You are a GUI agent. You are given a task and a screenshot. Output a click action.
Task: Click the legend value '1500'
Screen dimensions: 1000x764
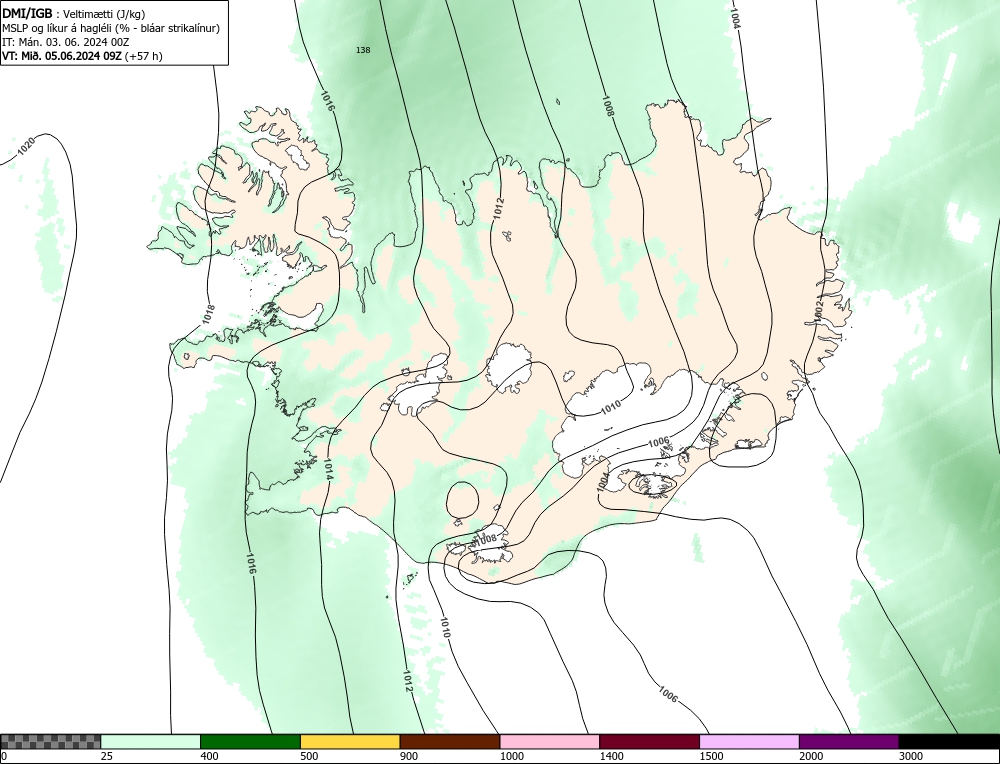(712, 756)
